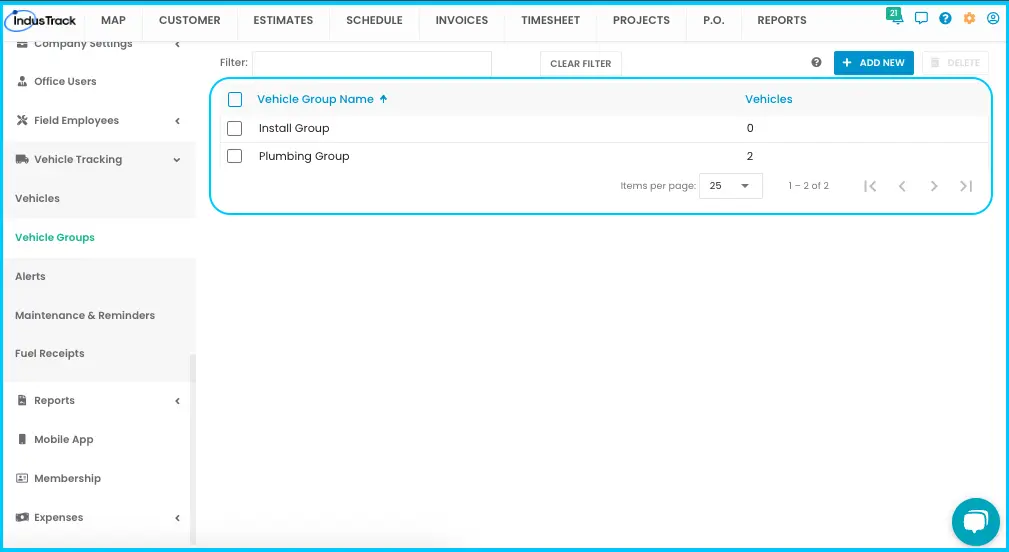This screenshot has height=552, width=1009.
Task: Collapse the Vehicle Tracking chevron
Action: [176, 160]
